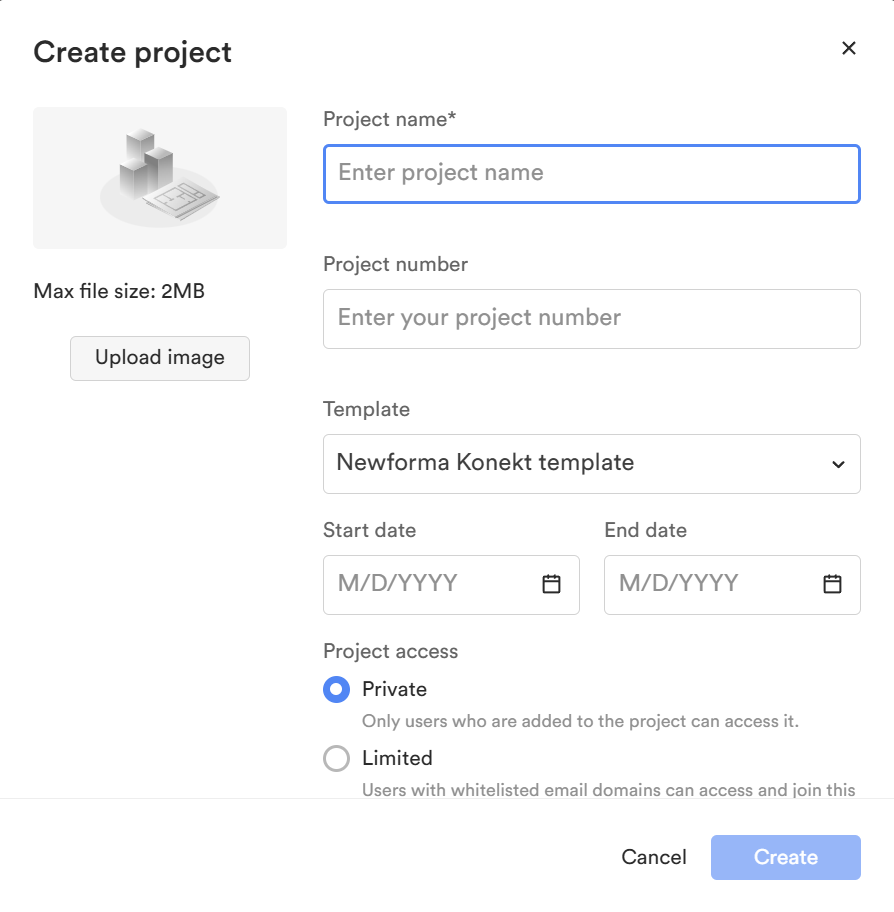The width and height of the screenshot is (894, 912).
Task: Click into the Start date M/D/YYYY field
Action: point(430,585)
